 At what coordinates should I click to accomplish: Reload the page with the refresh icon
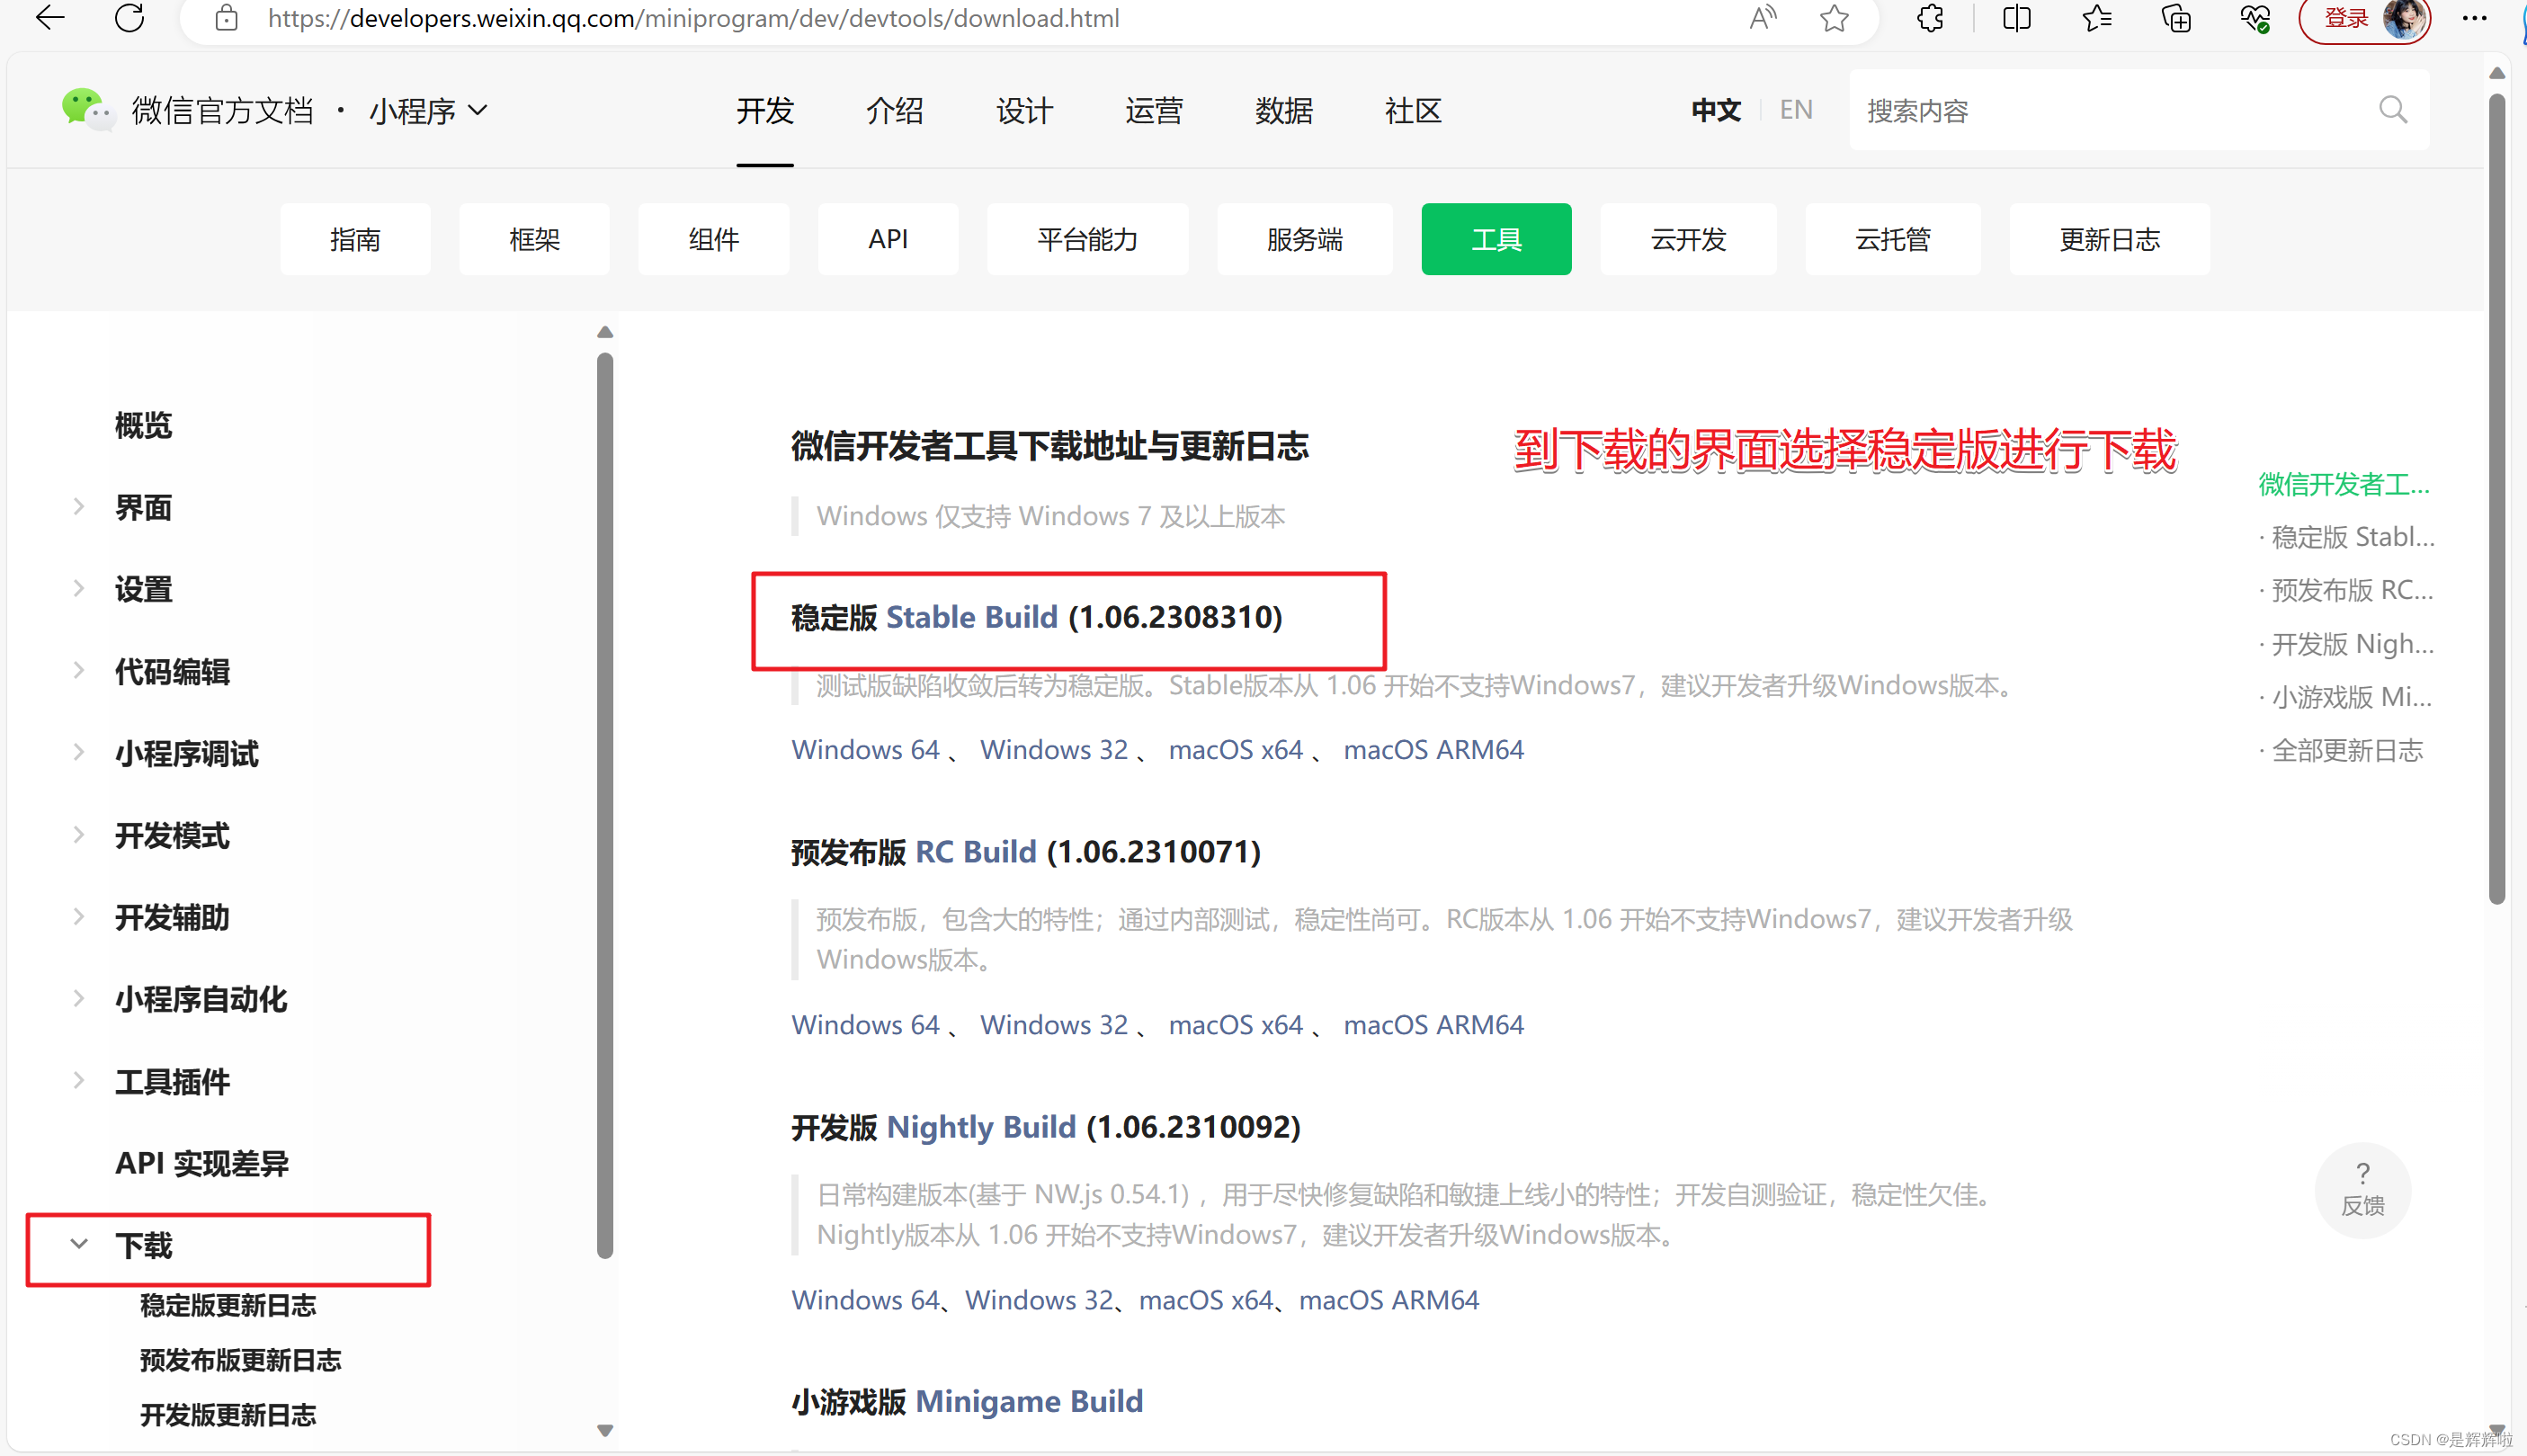coord(130,18)
